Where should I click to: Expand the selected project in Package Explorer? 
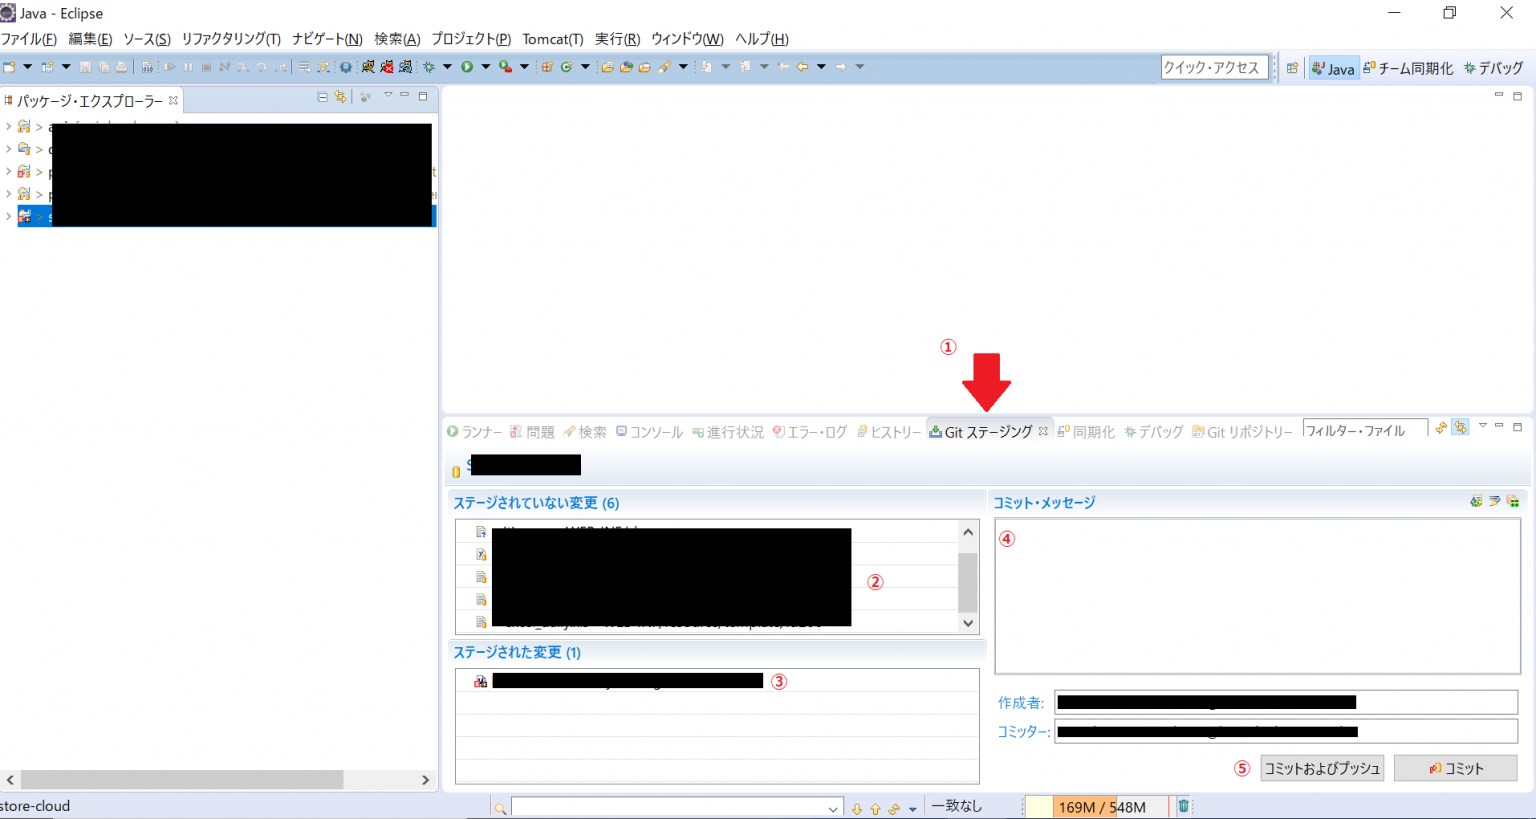coord(8,215)
